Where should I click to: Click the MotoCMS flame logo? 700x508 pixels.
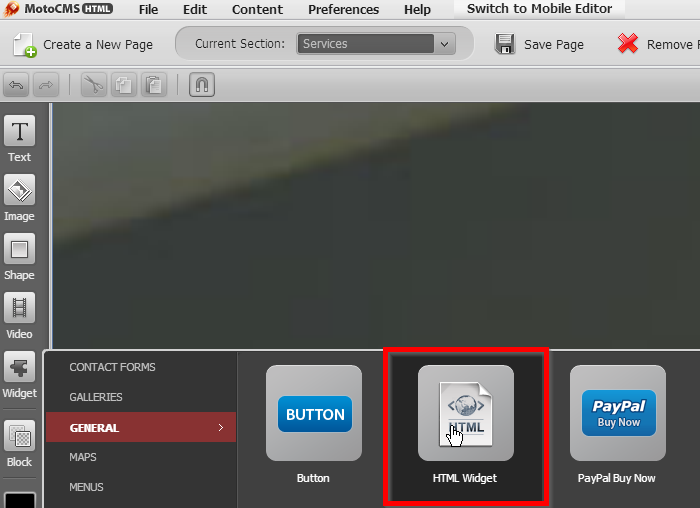(11, 8)
